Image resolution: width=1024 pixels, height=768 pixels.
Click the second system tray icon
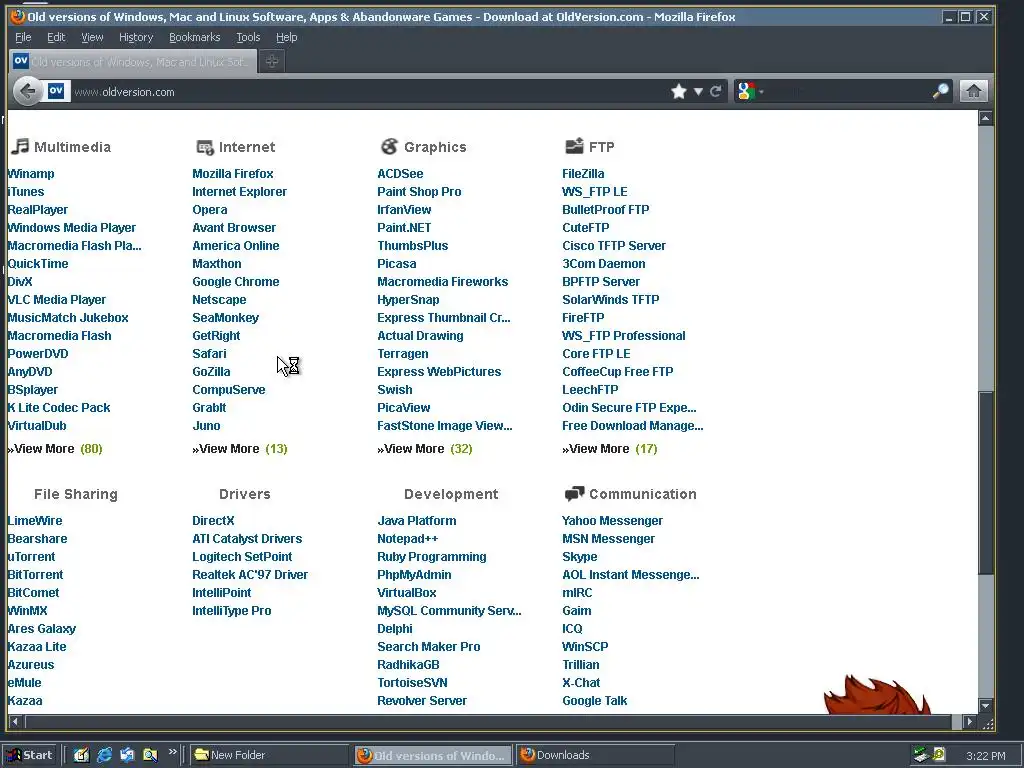[x=938, y=754]
